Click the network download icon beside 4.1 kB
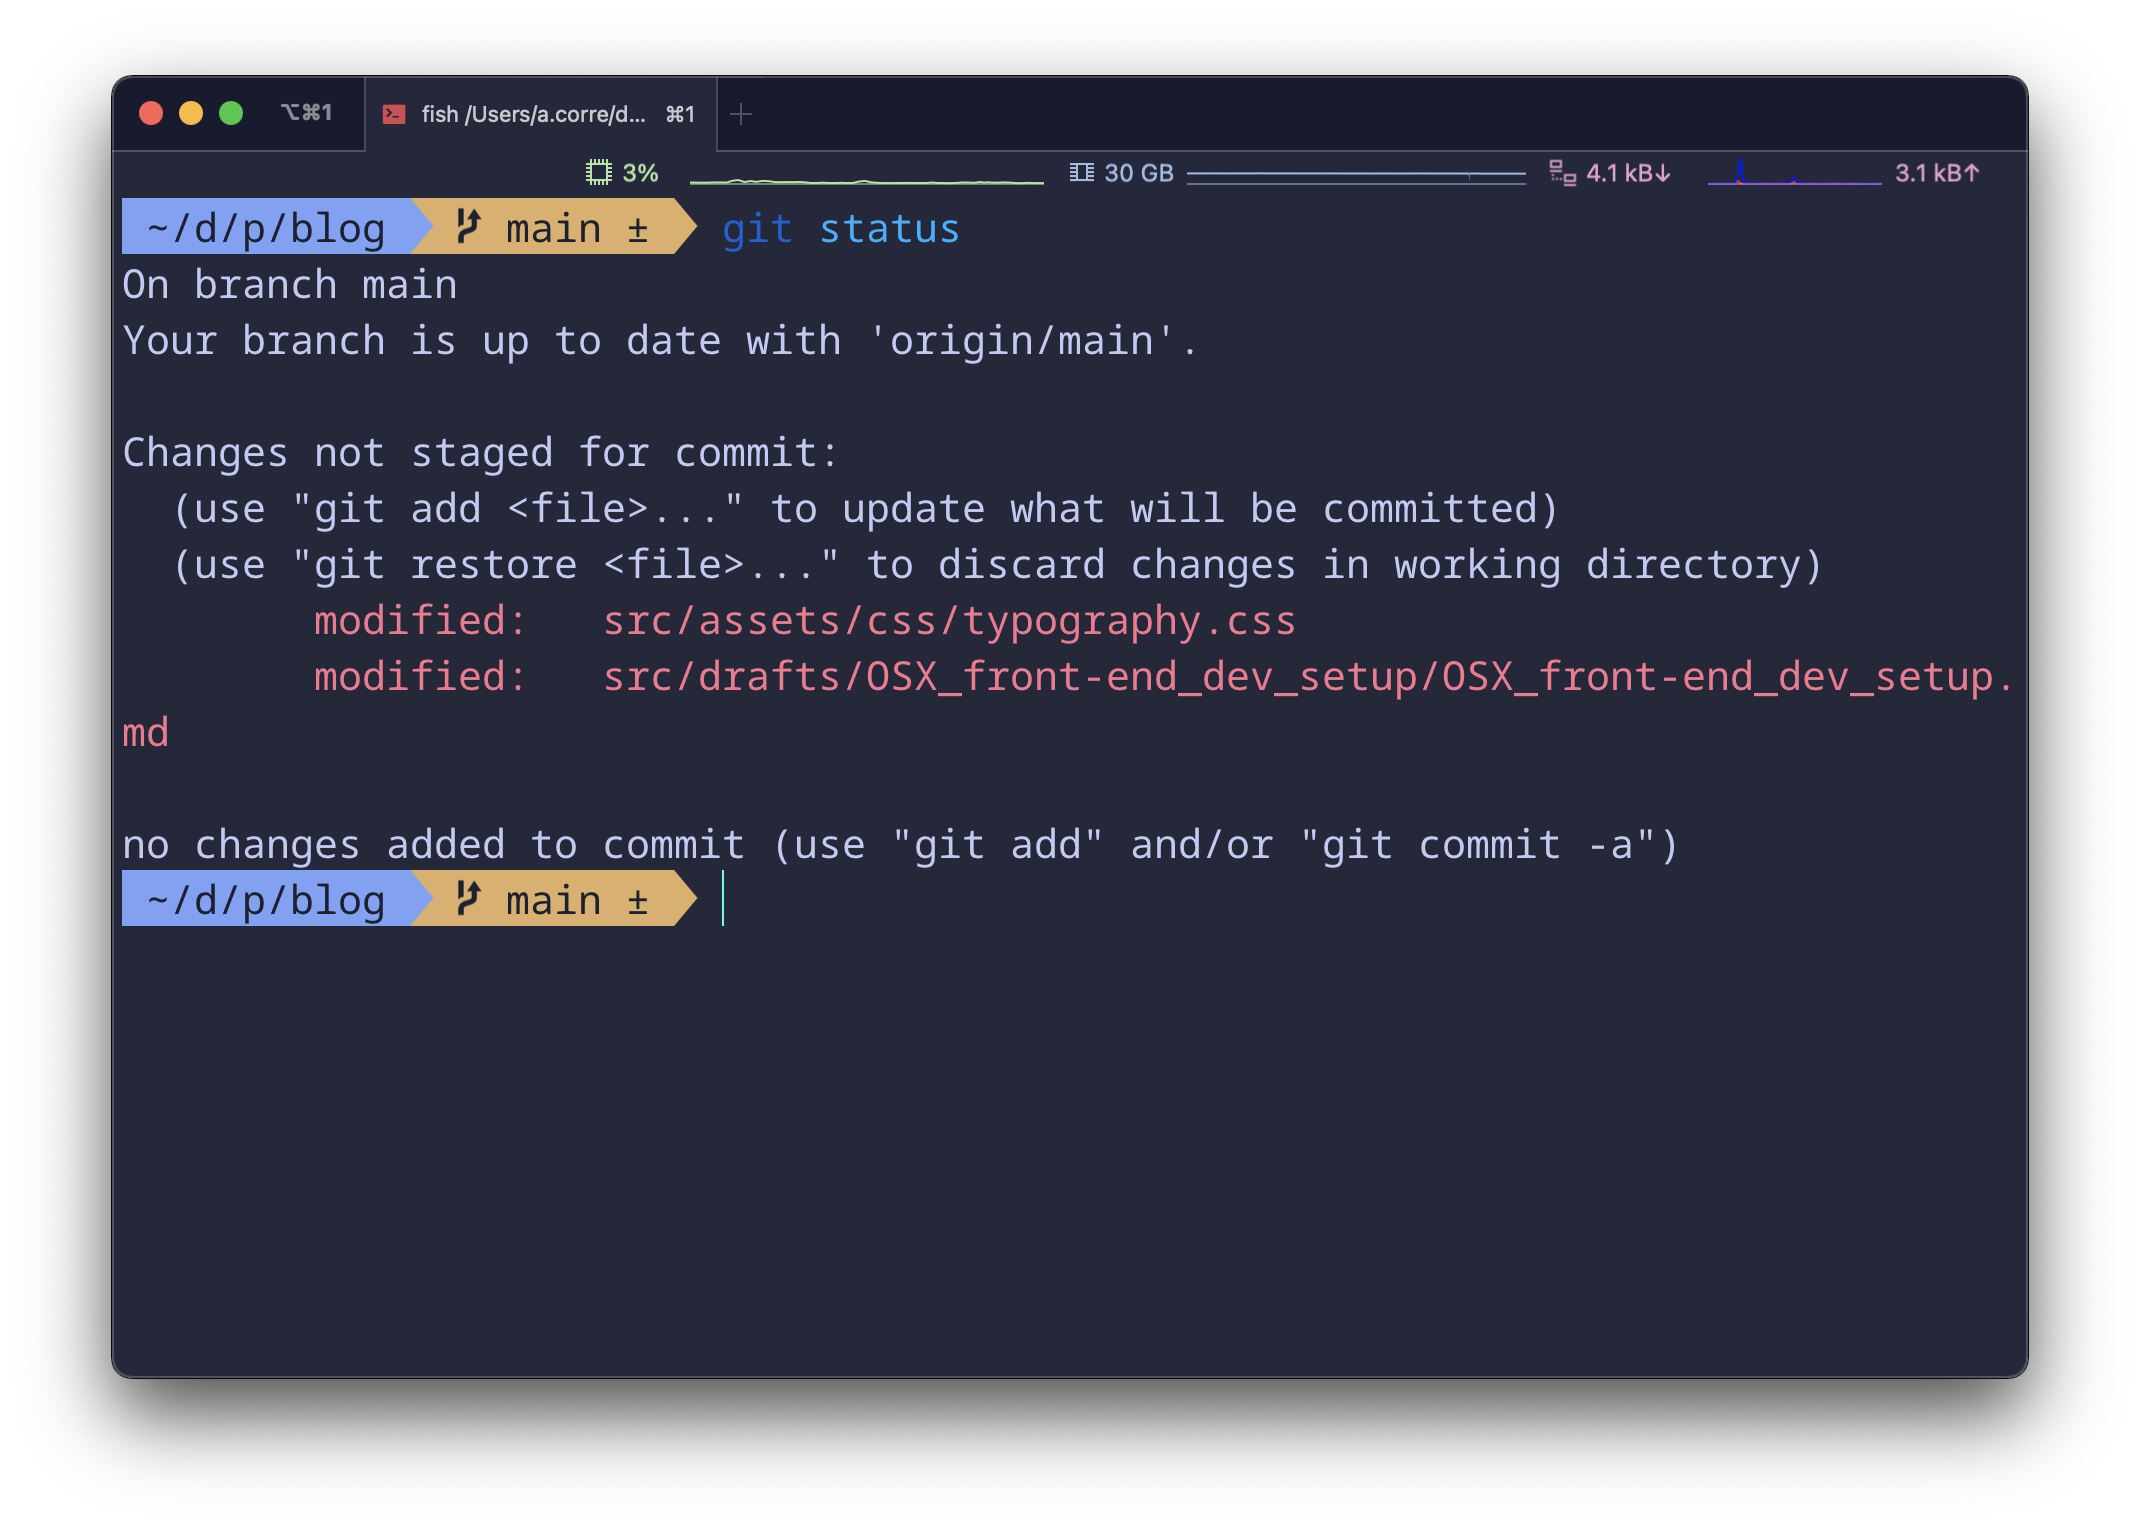The width and height of the screenshot is (2140, 1526). (x=1561, y=172)
